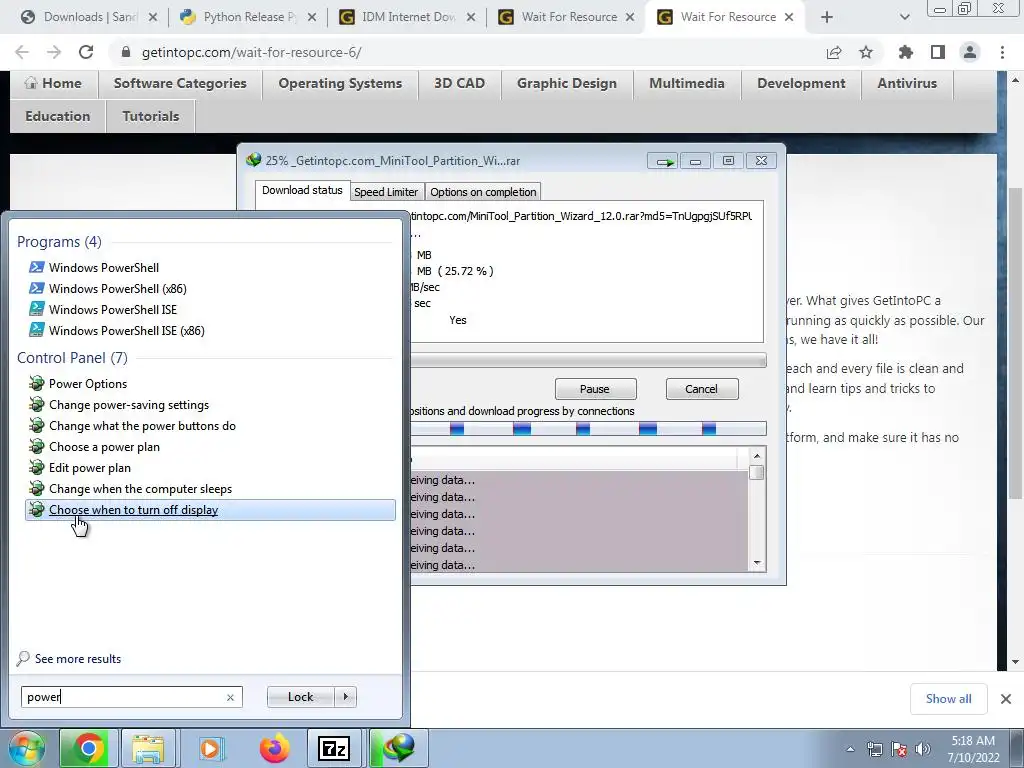Switch to IDM Internet Download tab

(x=408, y=17)
